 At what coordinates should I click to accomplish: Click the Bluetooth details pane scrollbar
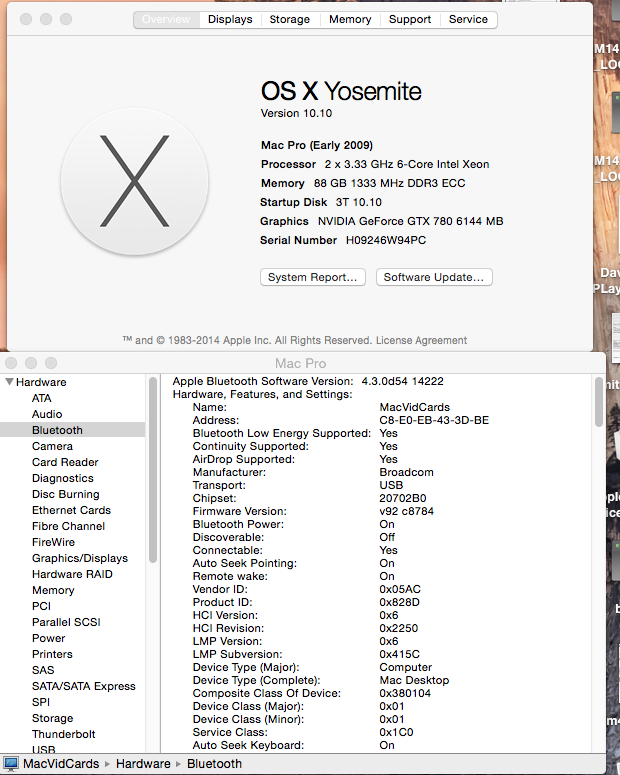click(599, 402)
